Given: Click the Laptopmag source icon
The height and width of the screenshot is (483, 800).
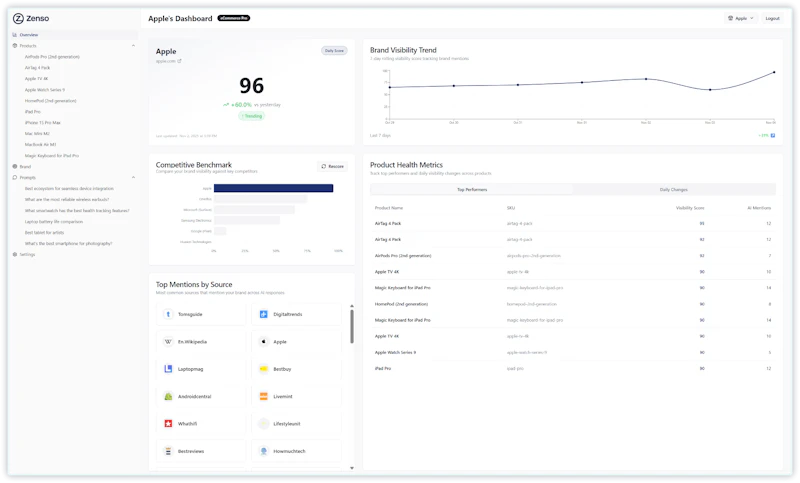Looking at the screenshot, I should click(168, 369).
